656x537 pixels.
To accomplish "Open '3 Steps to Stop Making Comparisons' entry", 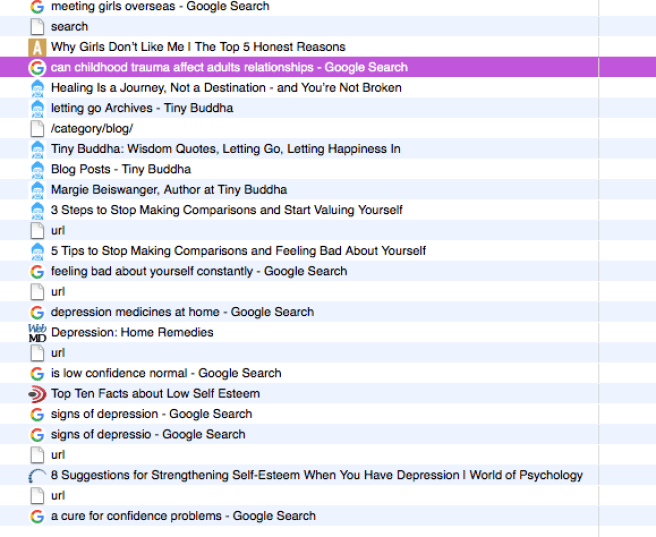I will 226,210.
